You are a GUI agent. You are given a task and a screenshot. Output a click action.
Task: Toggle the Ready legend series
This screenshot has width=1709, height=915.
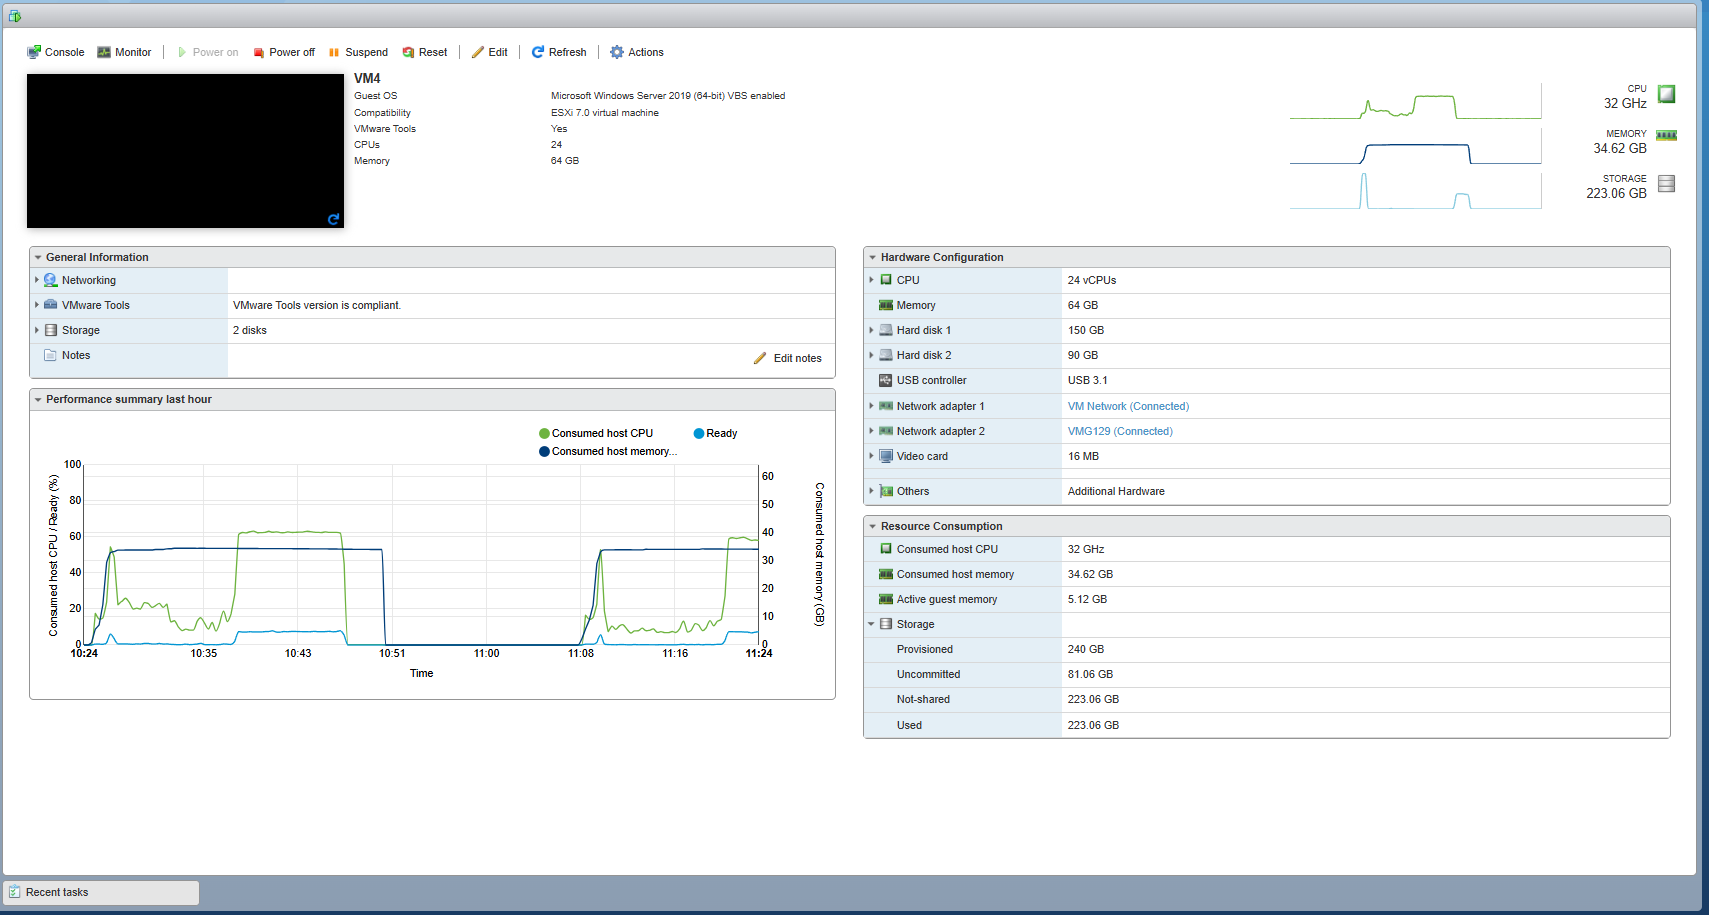click(715, 433)
